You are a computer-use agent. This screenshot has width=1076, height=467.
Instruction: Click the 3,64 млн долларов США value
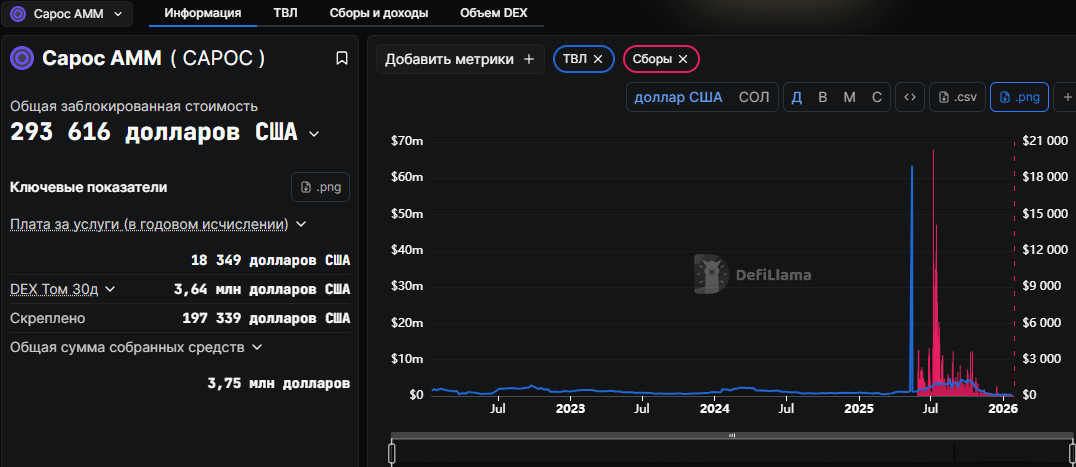click(262, 289)
